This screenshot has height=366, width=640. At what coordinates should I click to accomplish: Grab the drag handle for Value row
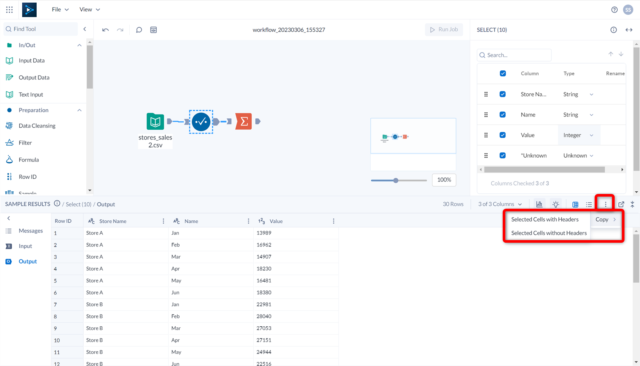(486, 135)
